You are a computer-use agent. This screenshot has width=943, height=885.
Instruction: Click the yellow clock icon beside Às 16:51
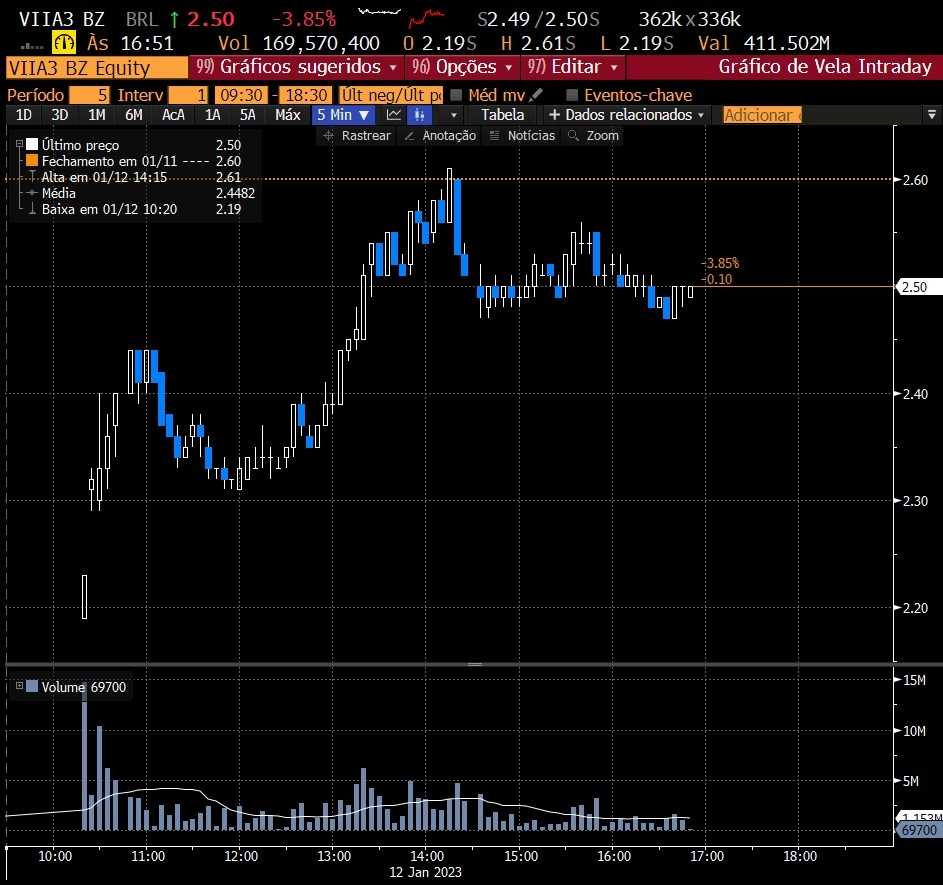[64, 43]
